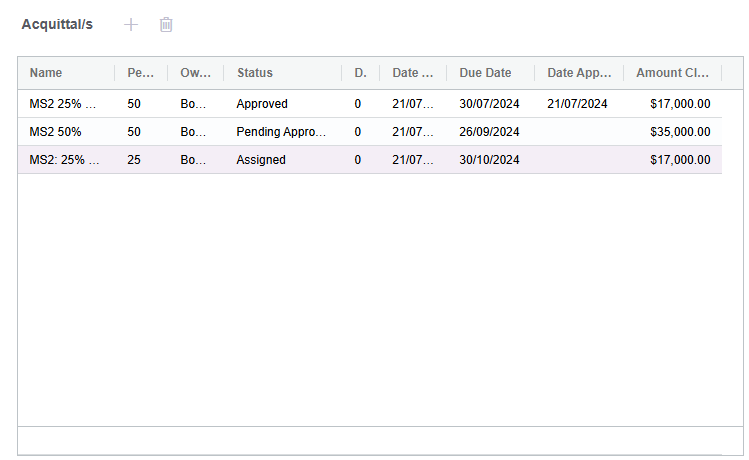Viewport: 749px width, 460px height.
Task: Click the $35,000.00 amount cell
Action: coord(680,132)
